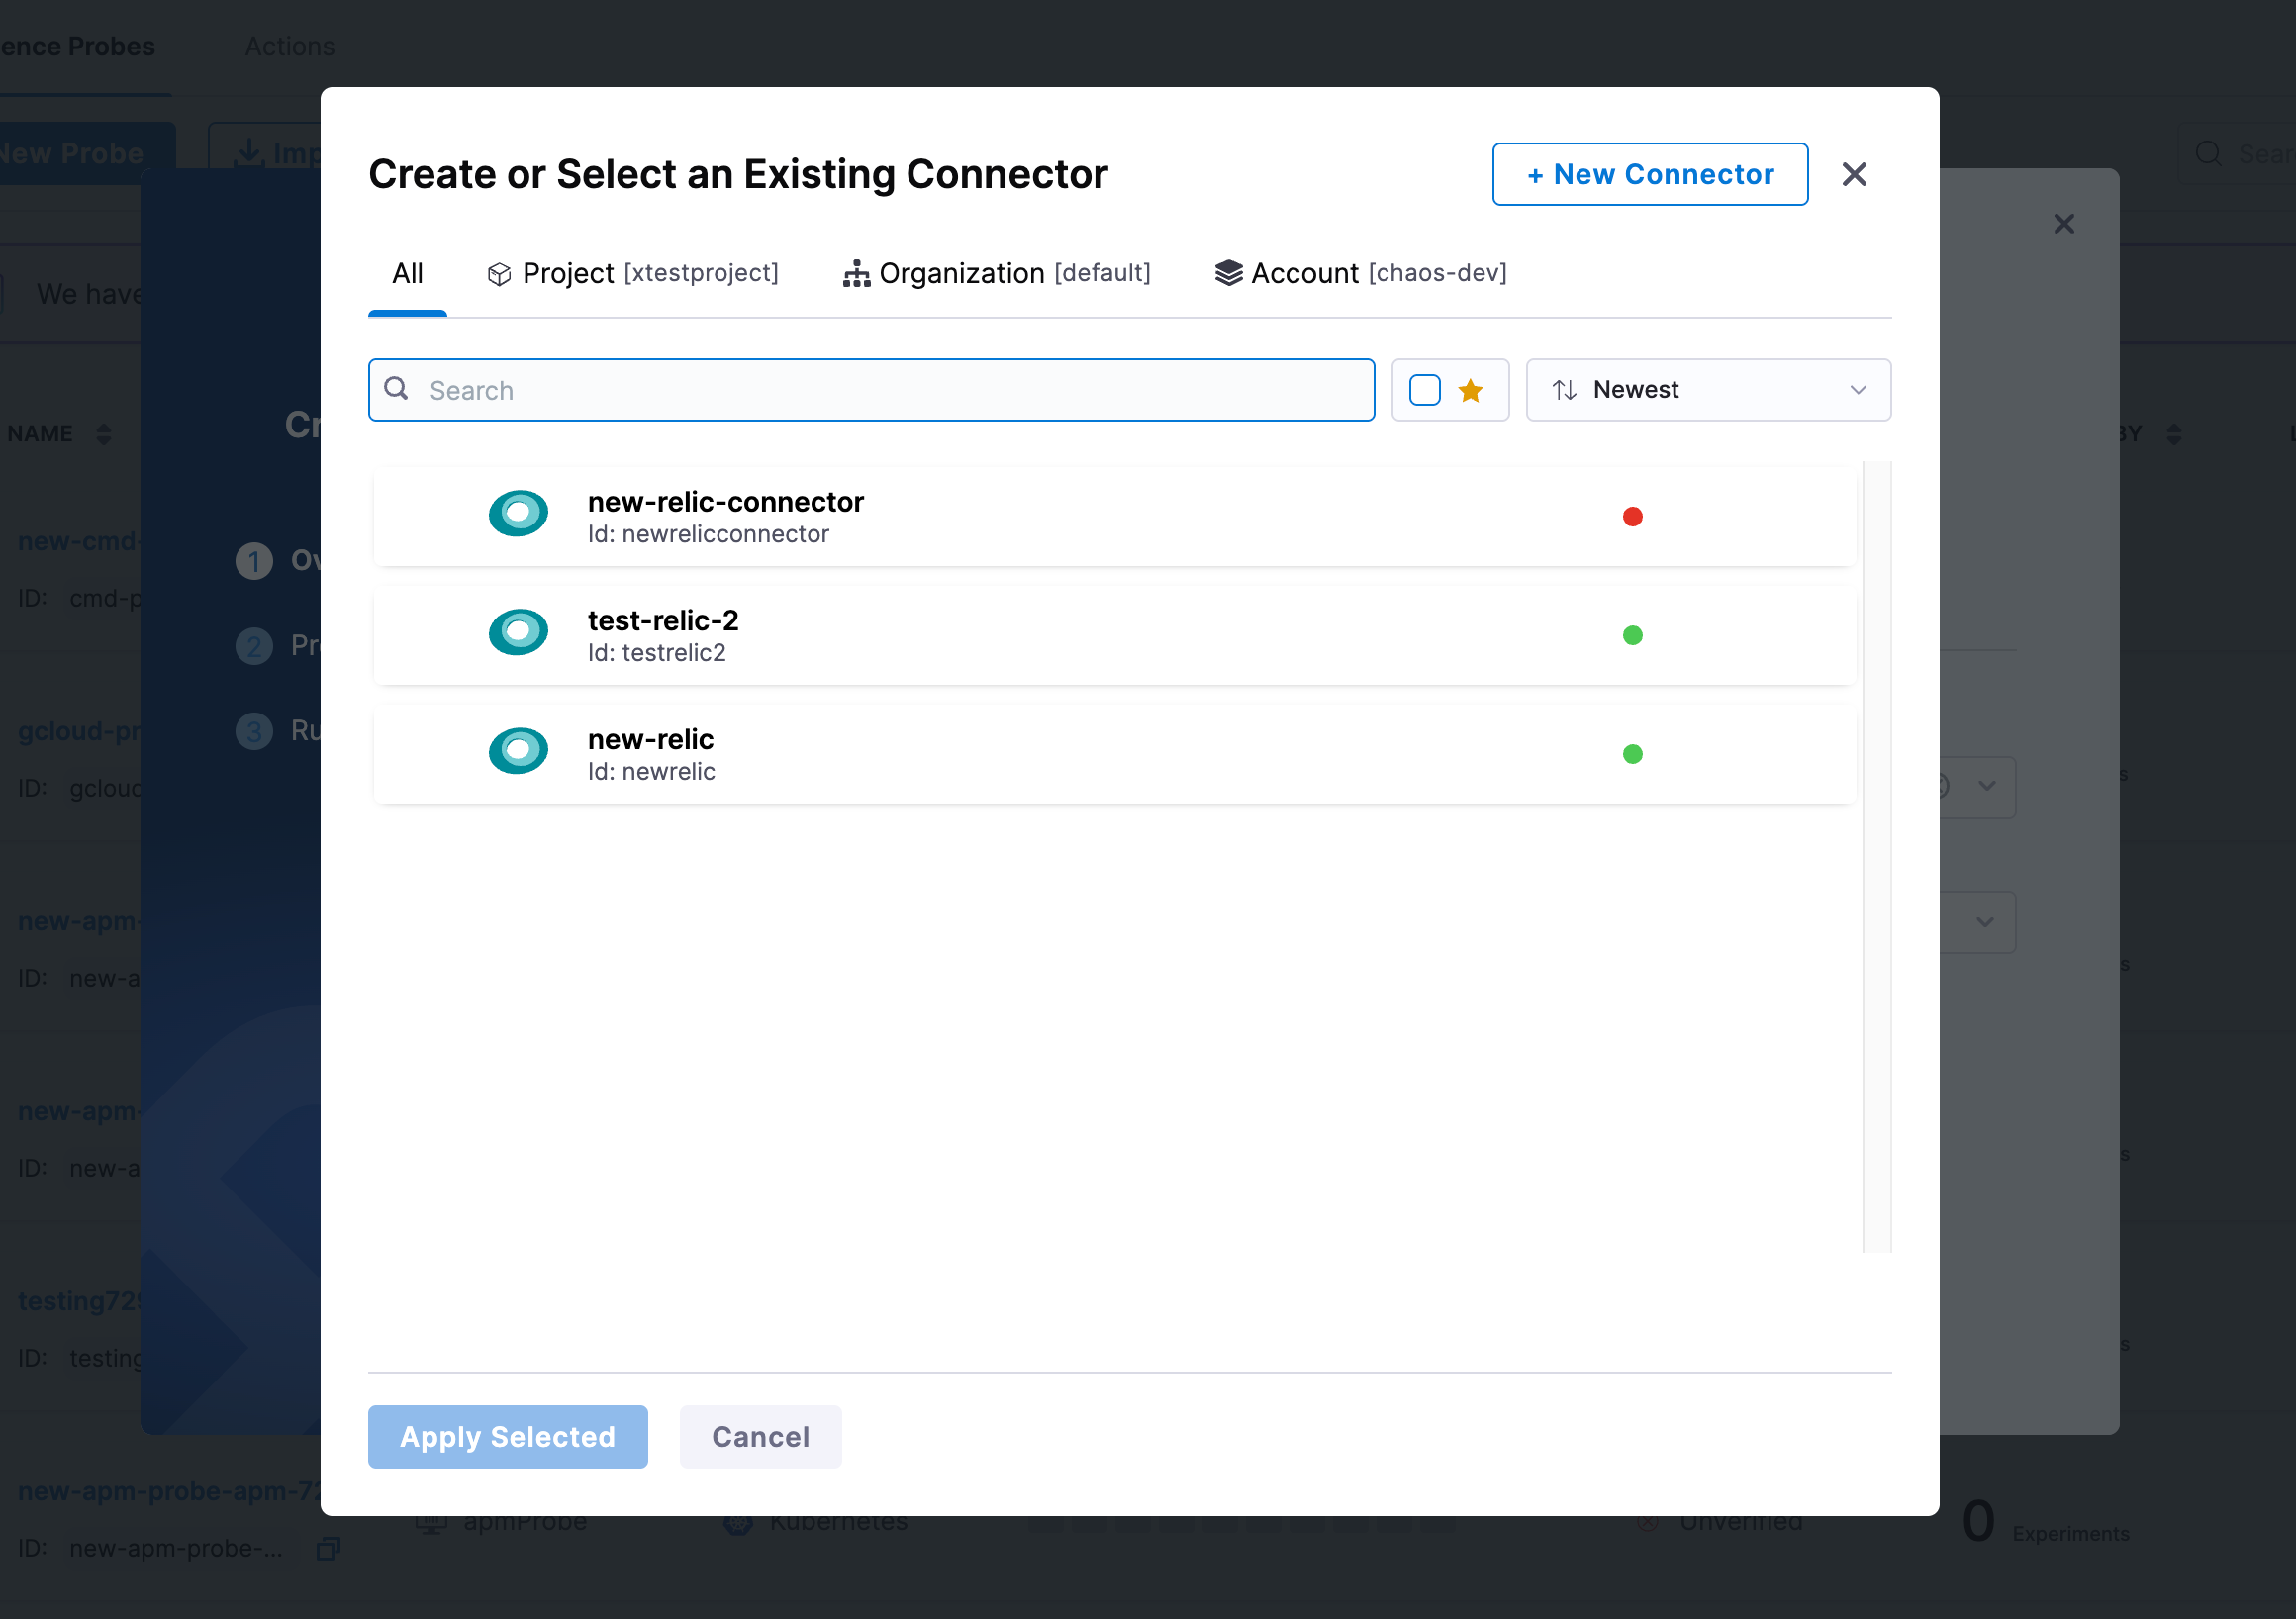Screen dimensions: 2296x1619
Task: Check the checkbox next to the star filter
Action: tap(1424, 389)
